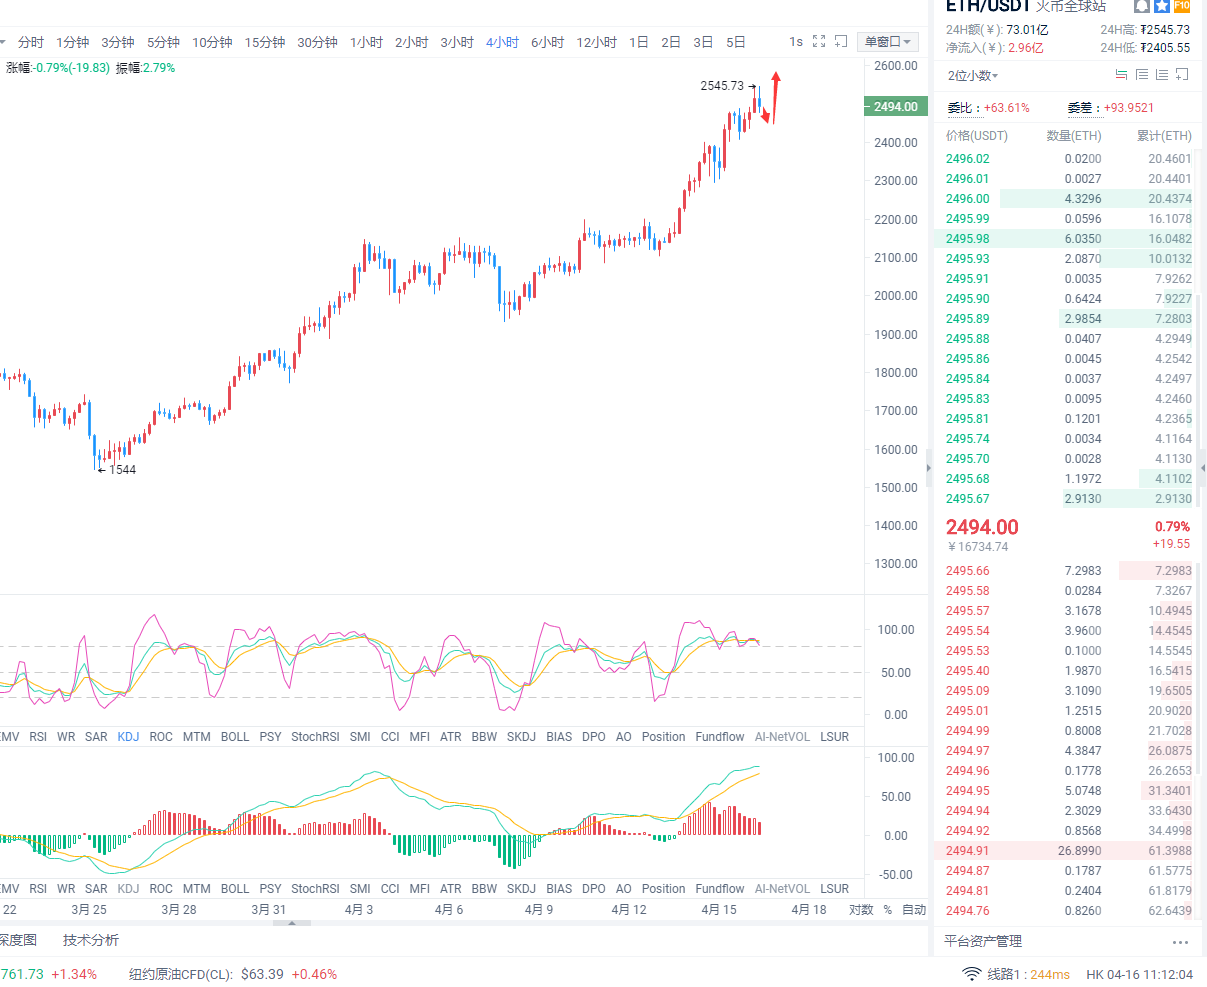Viewport: 1207px width, 987px height.
Task: Collapse the order book with the right edge handle
Action: coord(1202,467)
